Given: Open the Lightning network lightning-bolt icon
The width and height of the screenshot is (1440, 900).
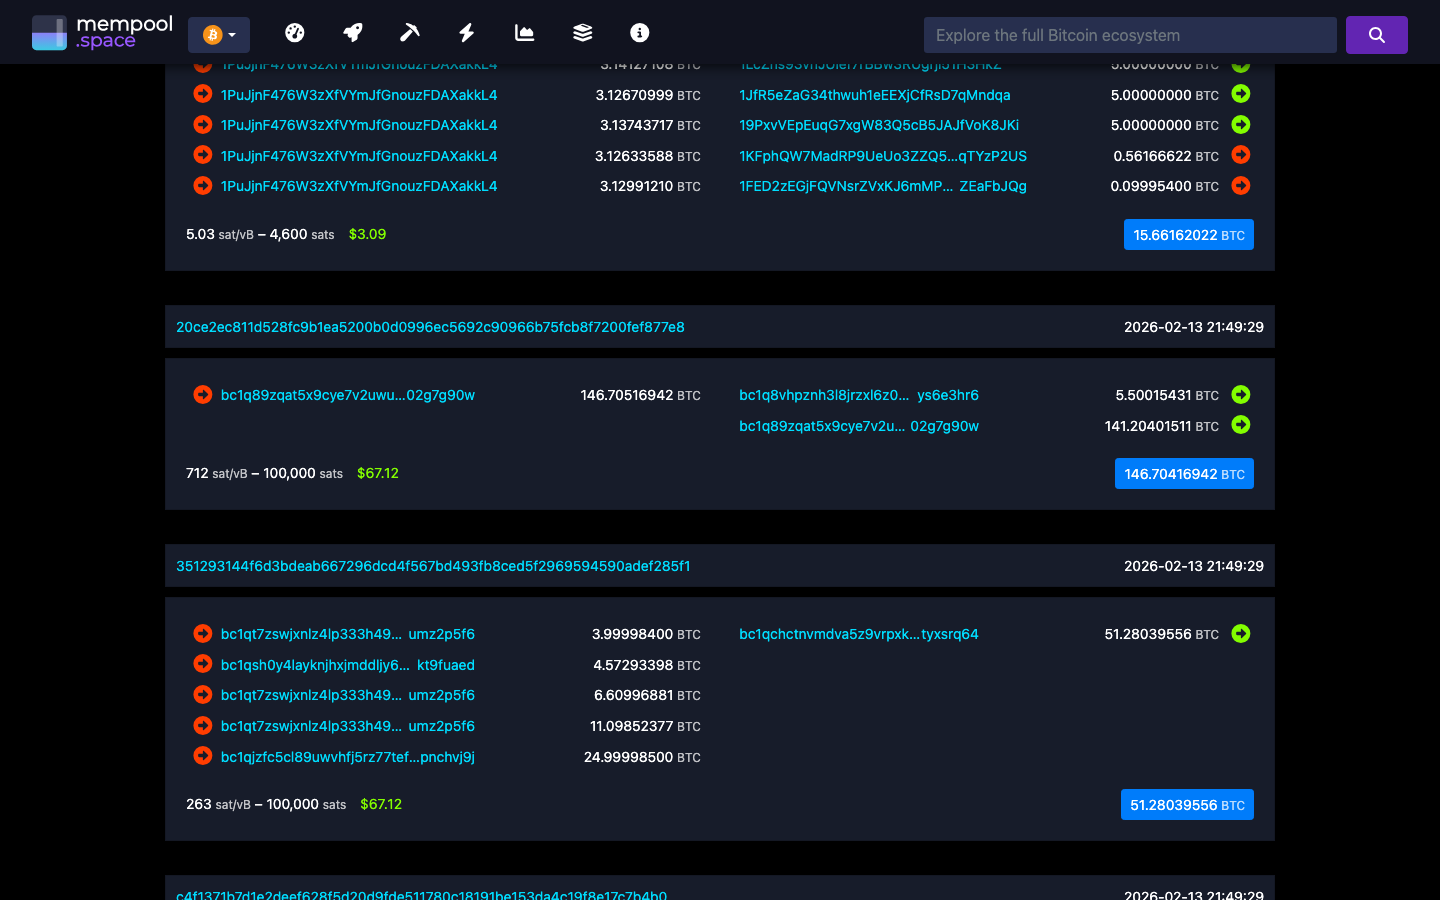Looking at the screenshot, I should pos(466,32).
